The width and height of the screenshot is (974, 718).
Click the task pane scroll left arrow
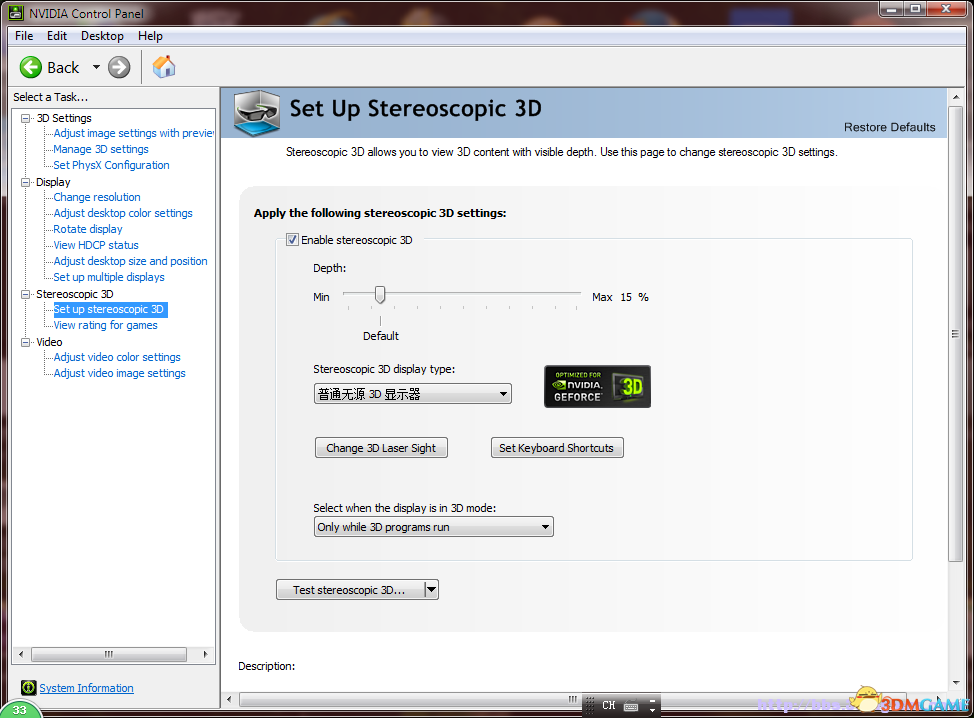(21, 654)
